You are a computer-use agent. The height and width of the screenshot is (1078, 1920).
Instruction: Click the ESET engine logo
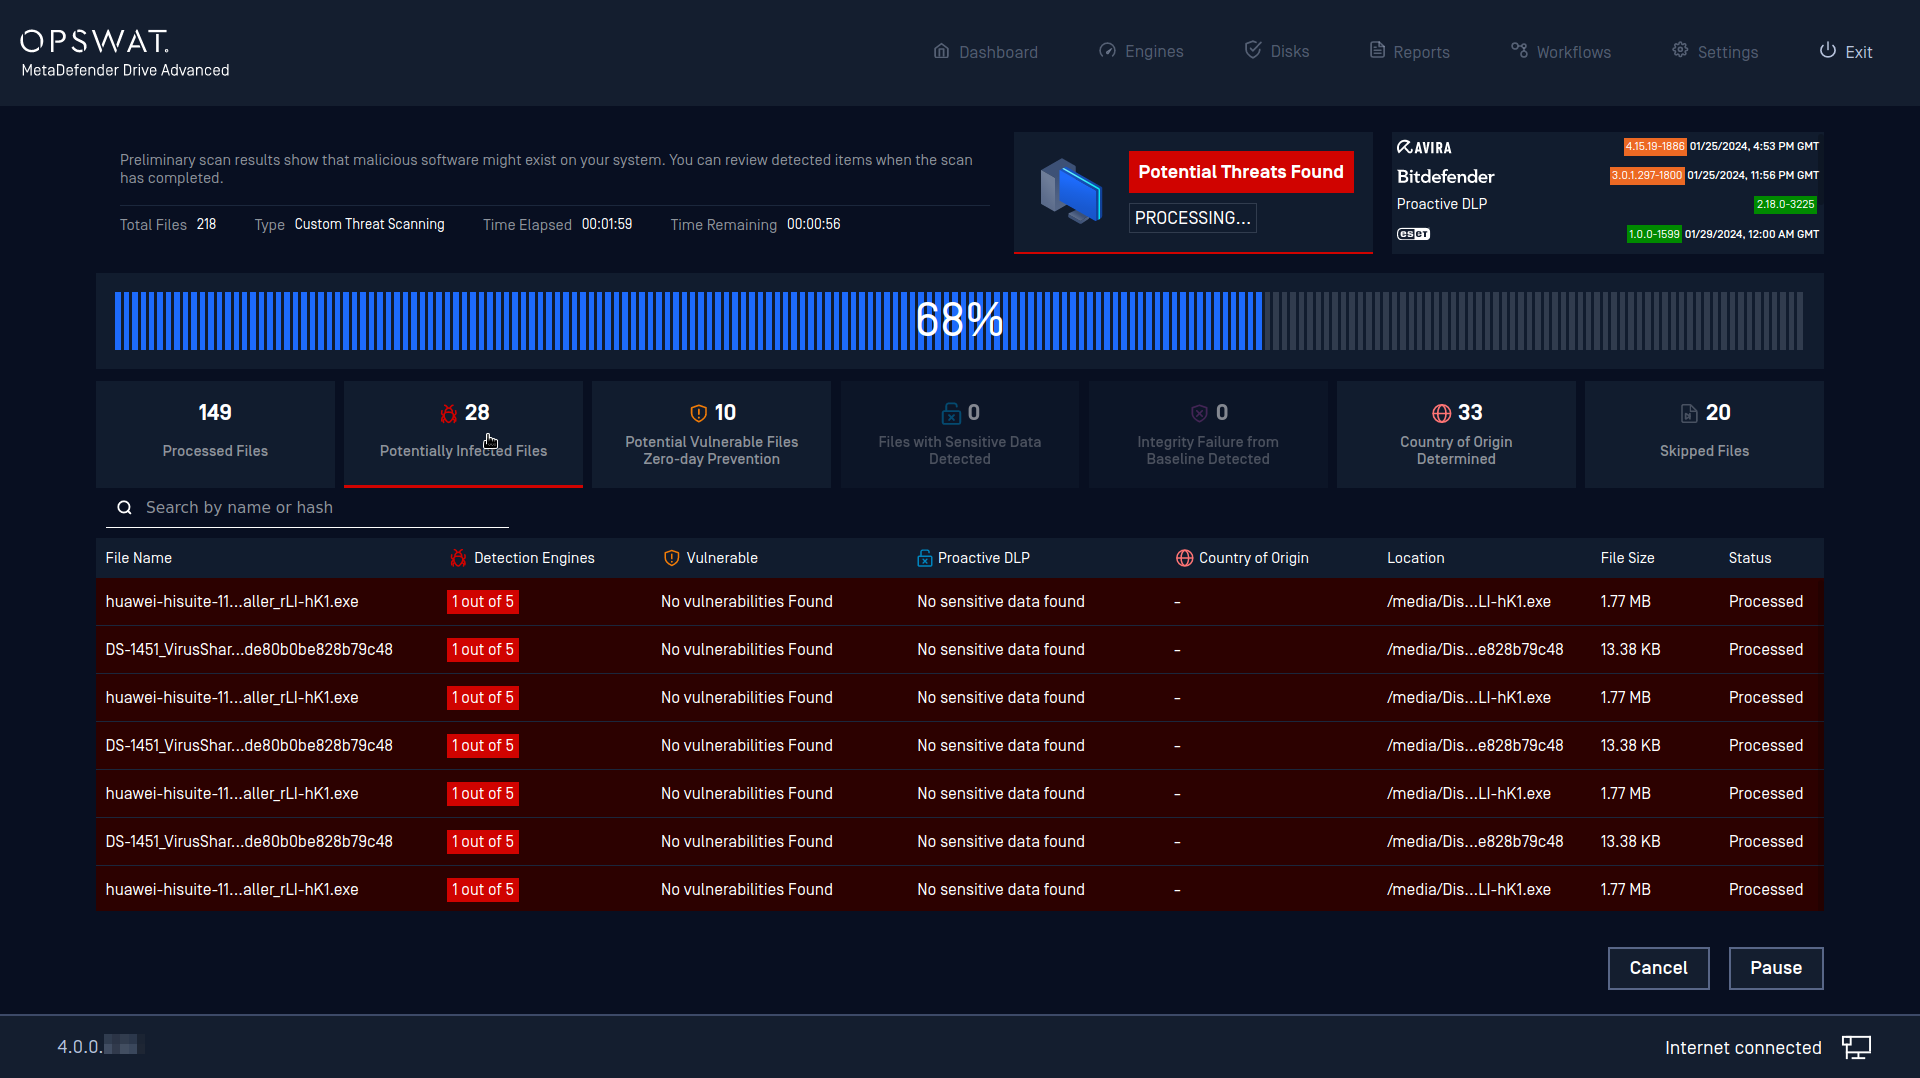point(1413,234)
